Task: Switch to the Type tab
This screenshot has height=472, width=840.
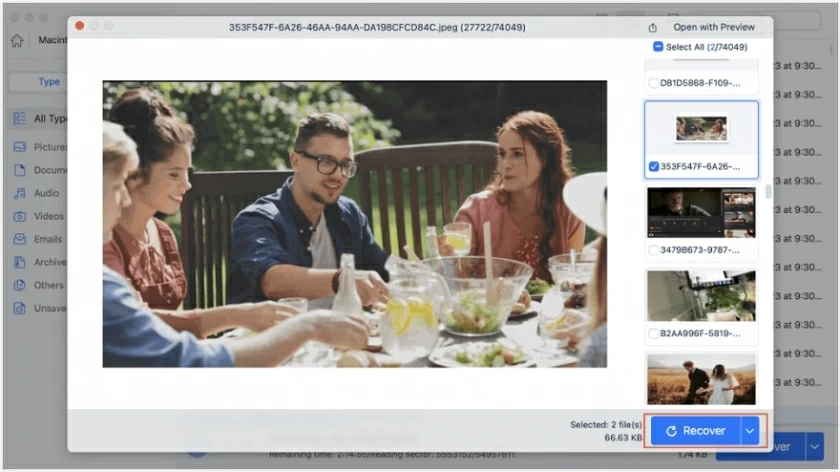Action: tap(48, 82)
